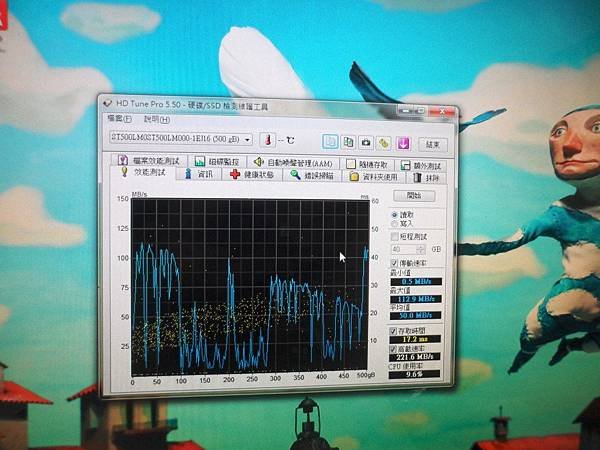Click the access time value 17.2 ms
Viewport: 600px width, 450px height.
click(415, 339)
